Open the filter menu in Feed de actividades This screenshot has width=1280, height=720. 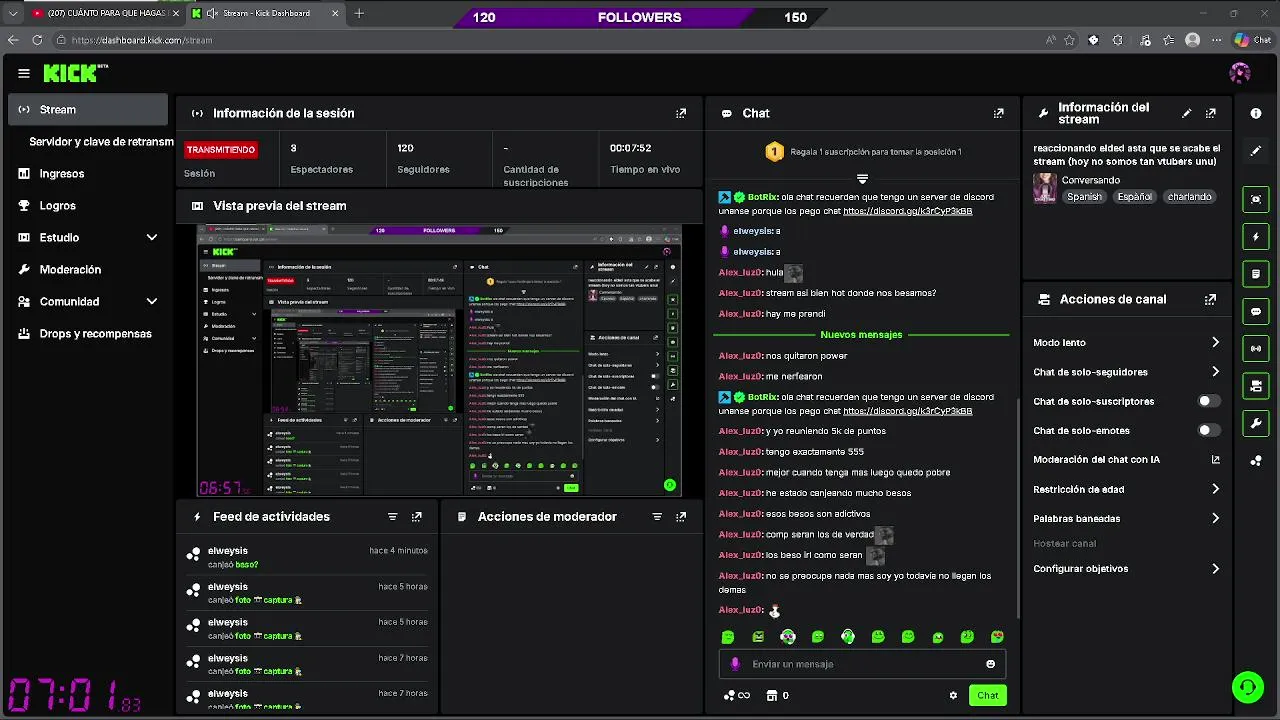392,517
